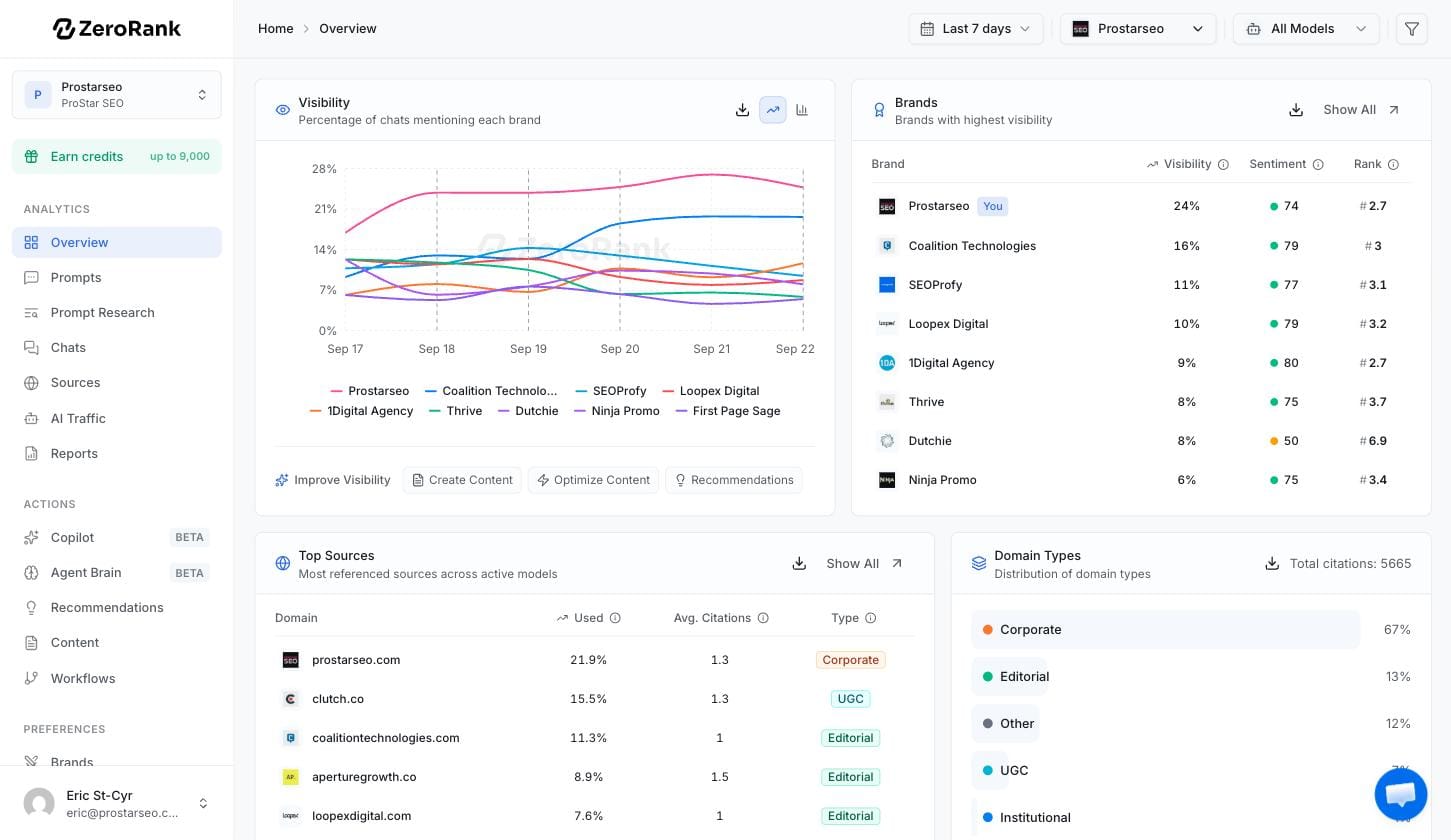Image resolution: width=1451 pixels, height=840 pixels.
Task: Show All brands
Action: pos(1361,110)
